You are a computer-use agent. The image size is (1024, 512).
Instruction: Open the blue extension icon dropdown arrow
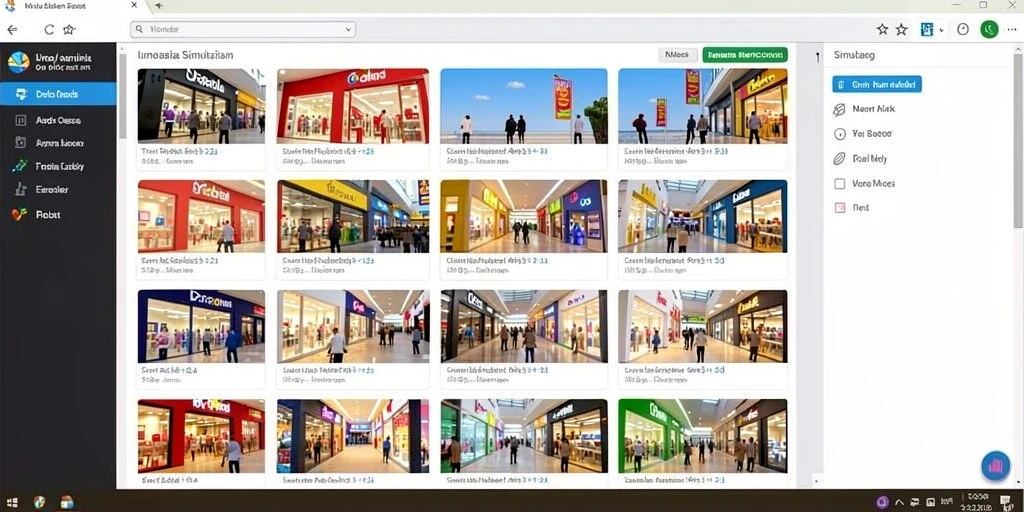pos(941,30)
